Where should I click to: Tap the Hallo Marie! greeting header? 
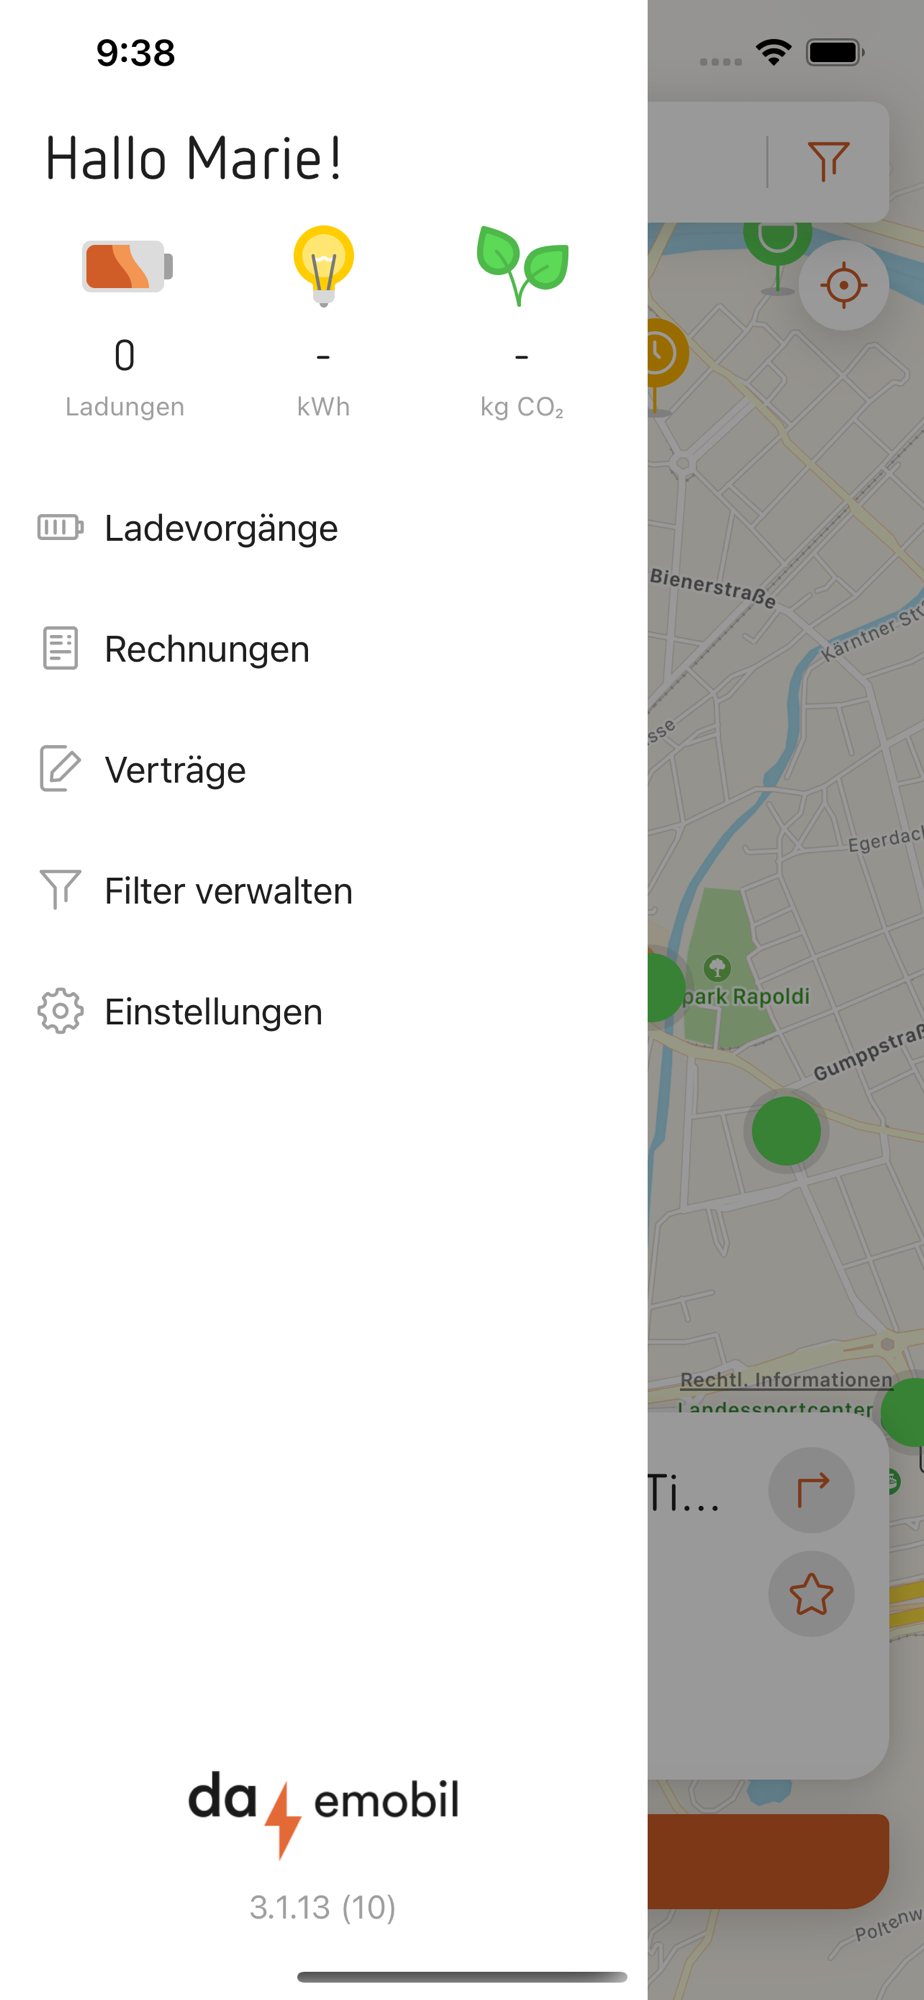(194, 159)
